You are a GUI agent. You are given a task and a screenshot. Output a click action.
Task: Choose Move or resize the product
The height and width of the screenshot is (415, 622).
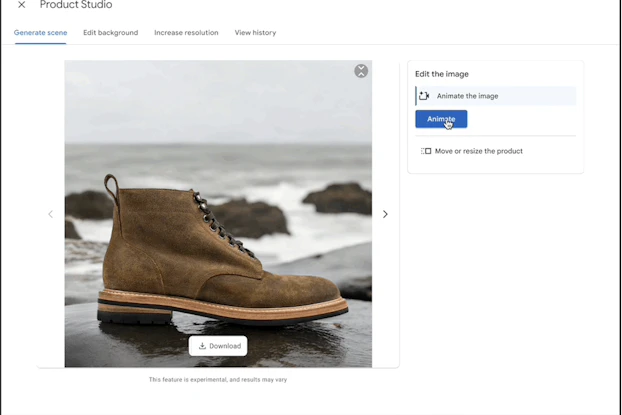pos(472,151)
